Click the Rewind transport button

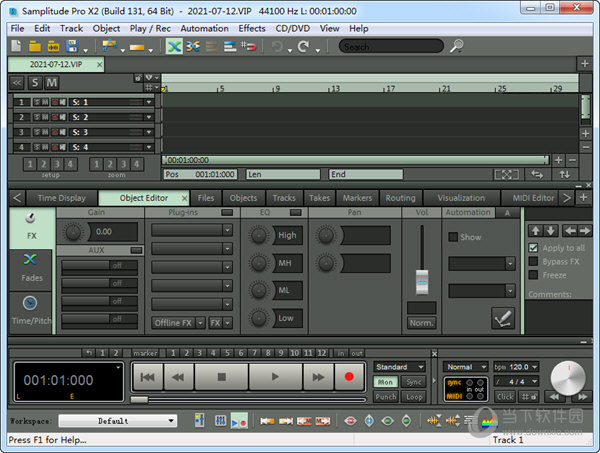pyautogui.click(x=178, y=377)
